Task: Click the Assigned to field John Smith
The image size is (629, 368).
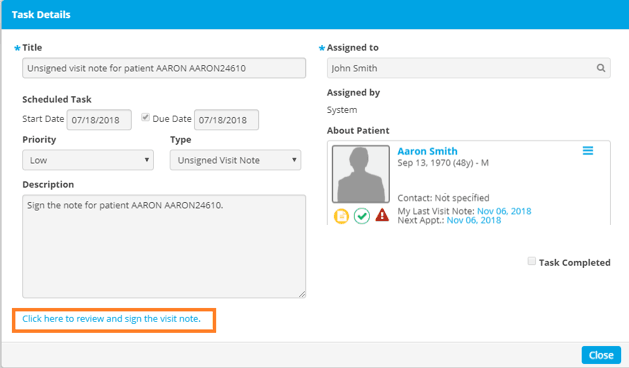Action: point(469,68)
